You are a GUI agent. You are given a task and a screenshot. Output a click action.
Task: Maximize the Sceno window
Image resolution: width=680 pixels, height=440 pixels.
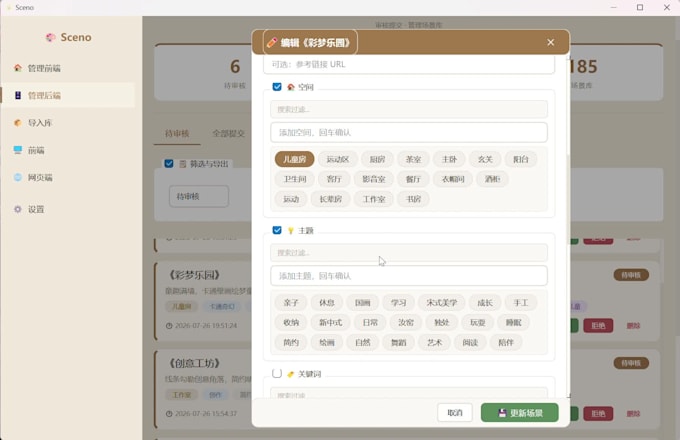pyautogui.click(x=640, y=7)
